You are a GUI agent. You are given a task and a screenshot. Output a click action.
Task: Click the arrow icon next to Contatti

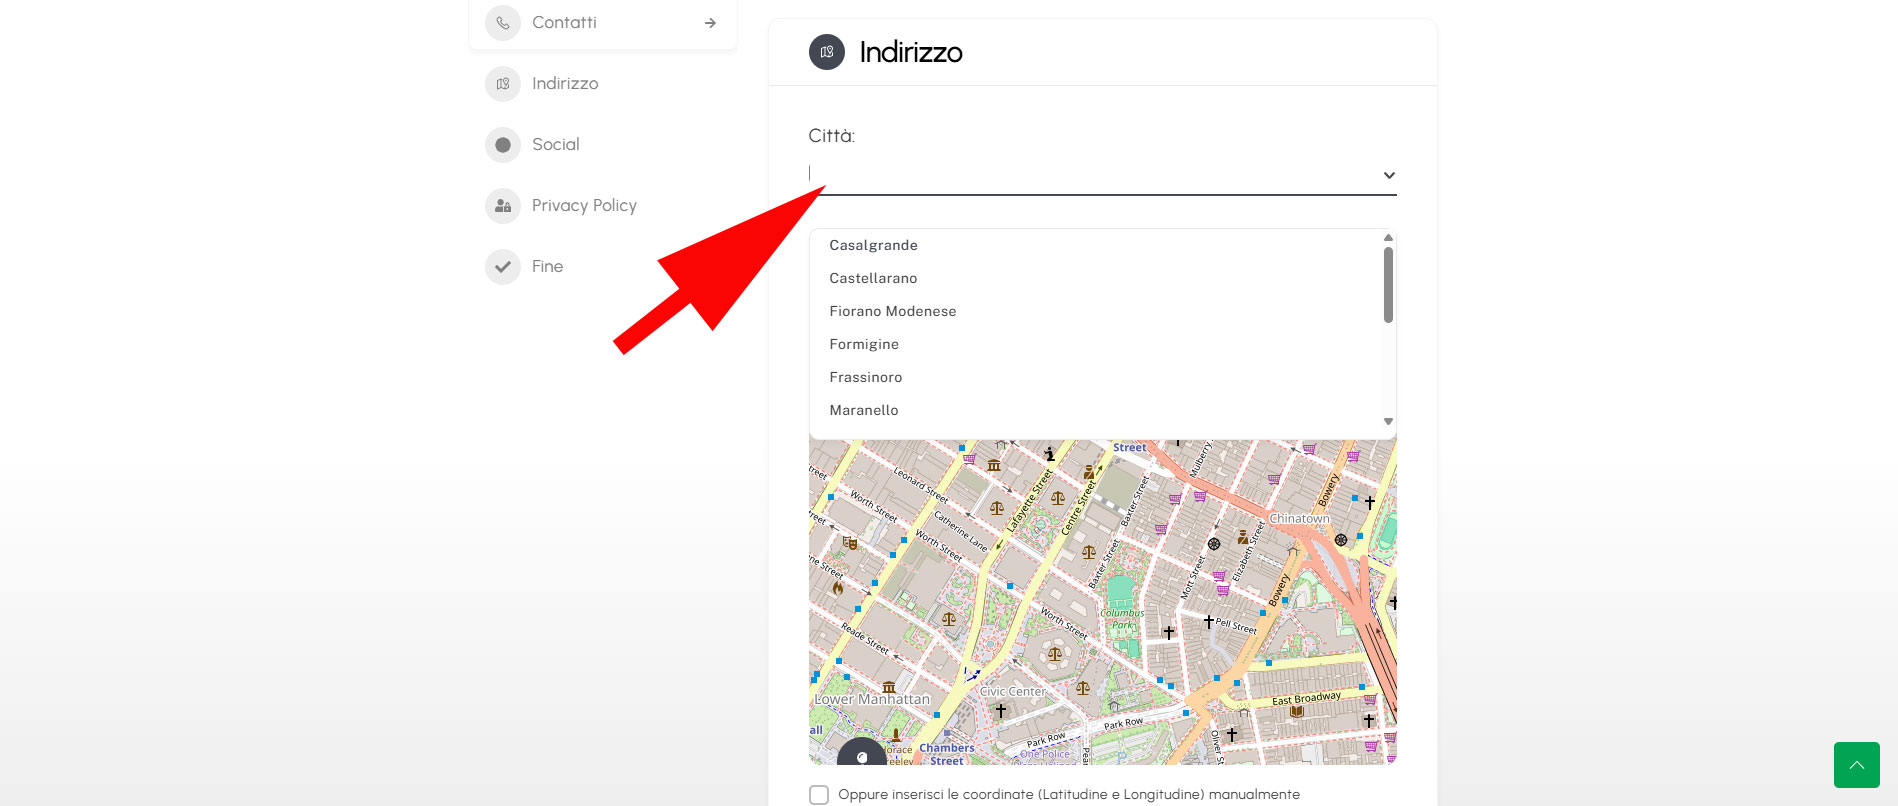click(x=710, y=23)
